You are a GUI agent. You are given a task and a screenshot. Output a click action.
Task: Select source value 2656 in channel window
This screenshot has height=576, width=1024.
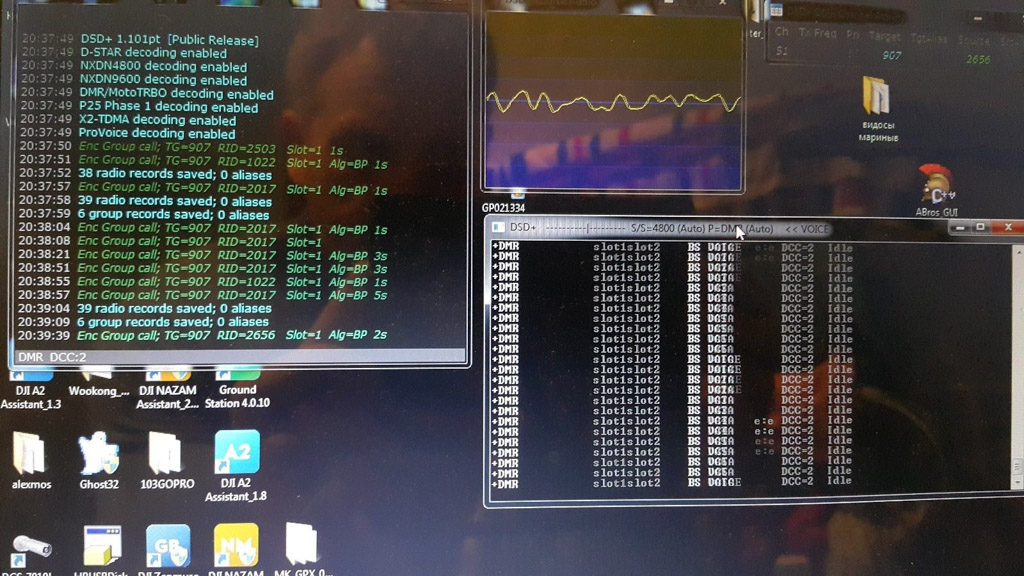pos(978,59)
